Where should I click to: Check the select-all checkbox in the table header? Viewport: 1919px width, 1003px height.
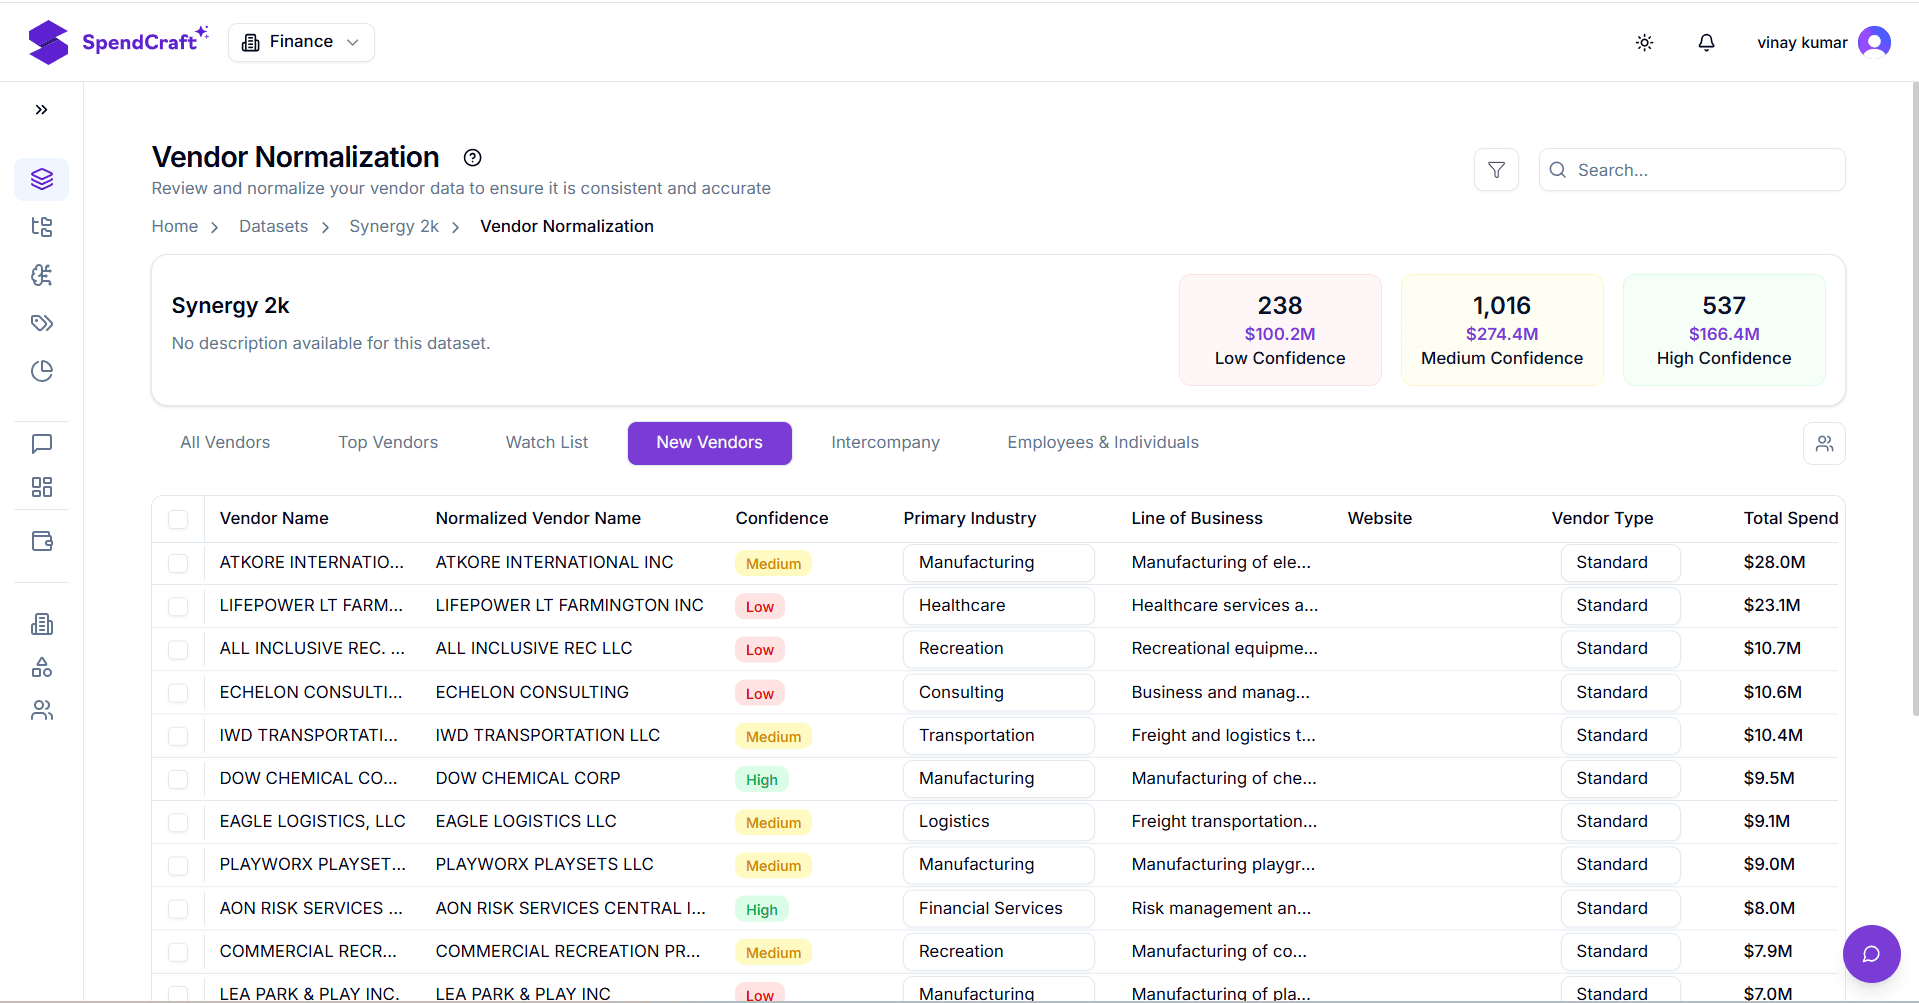(x=178, y=519)
